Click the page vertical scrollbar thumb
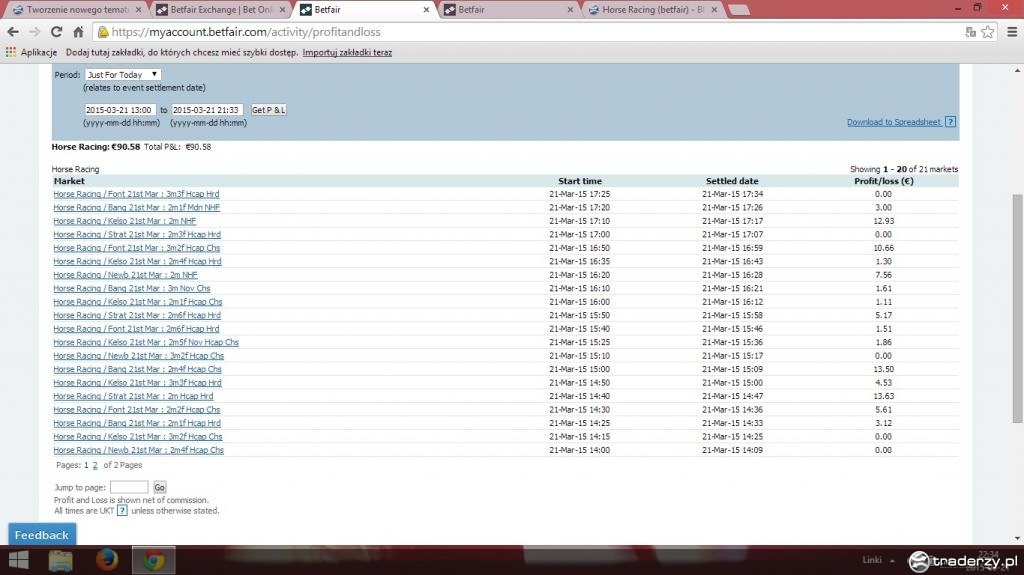The width and height of the screenshot is (1024, 575). 1017,307
